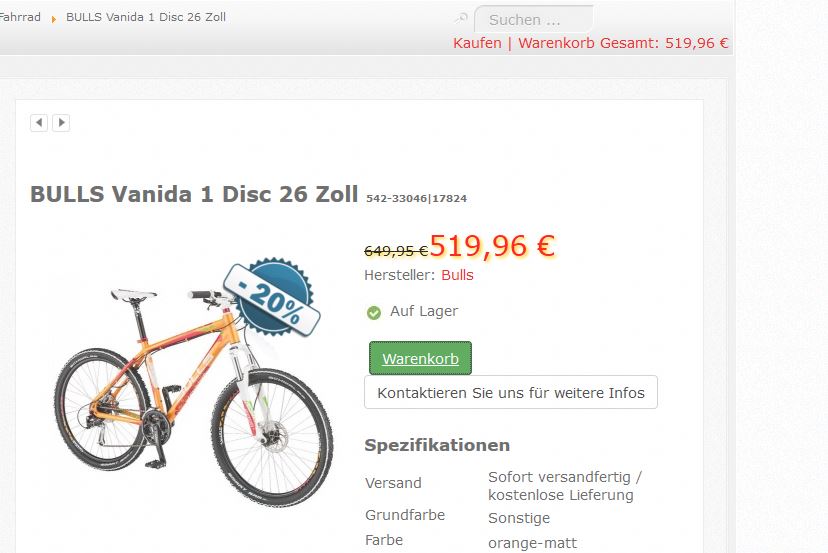Click the crossed-out 649,95 € price
The height and width of the screenshot is (553, 828).
[x=396, y=250]
